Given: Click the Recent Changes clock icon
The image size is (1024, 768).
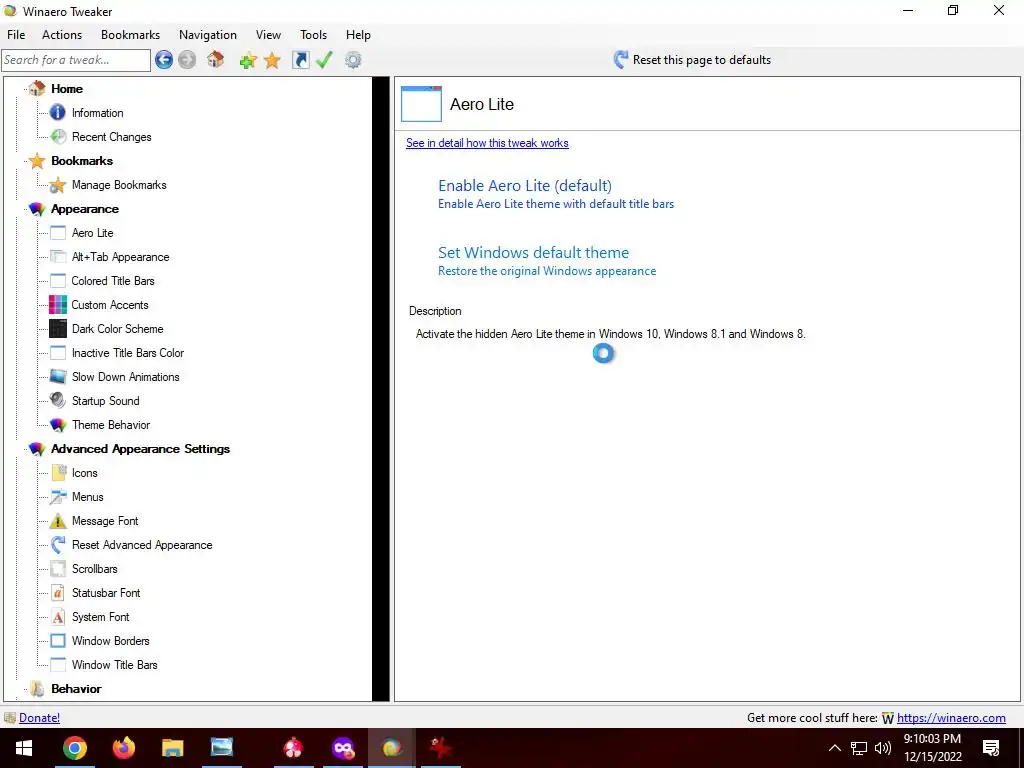Looking at the screenshot, I should point(58,136).
